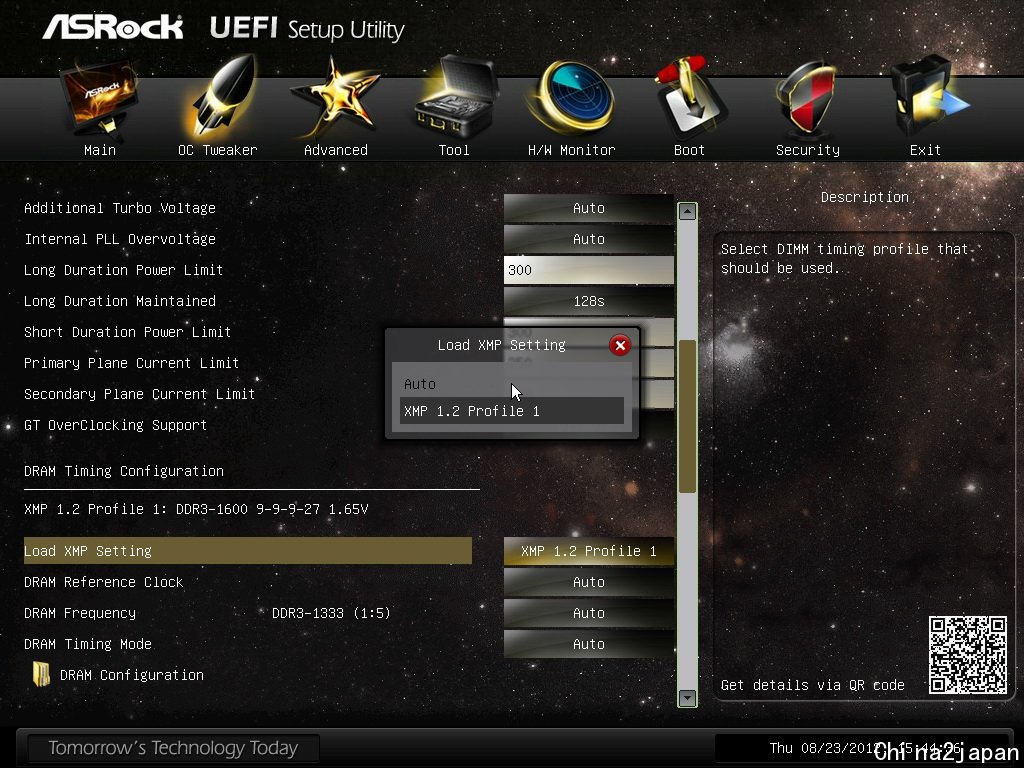The height and width of the screenshot is (768, 1024).
Task: Open the Advanced star icon
Action: click(335, 98)
